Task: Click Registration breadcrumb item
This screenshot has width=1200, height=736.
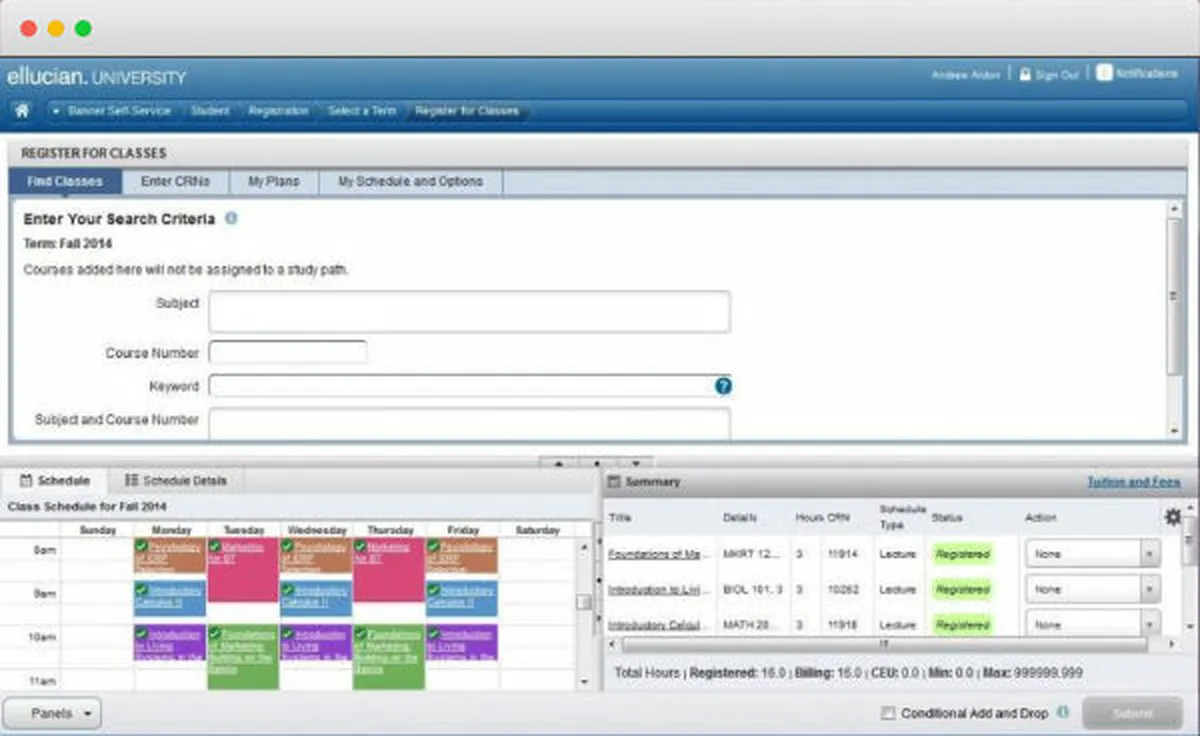Action: point(278,111)
